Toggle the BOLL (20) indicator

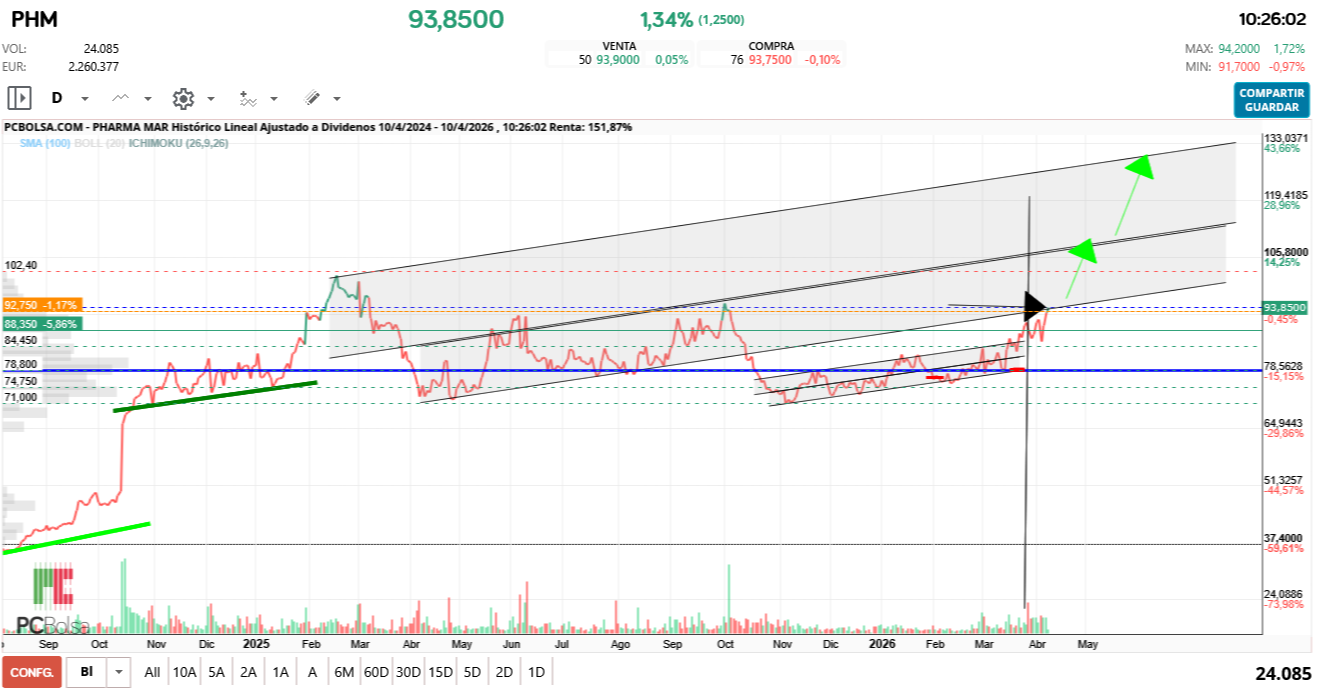[98, 143]
